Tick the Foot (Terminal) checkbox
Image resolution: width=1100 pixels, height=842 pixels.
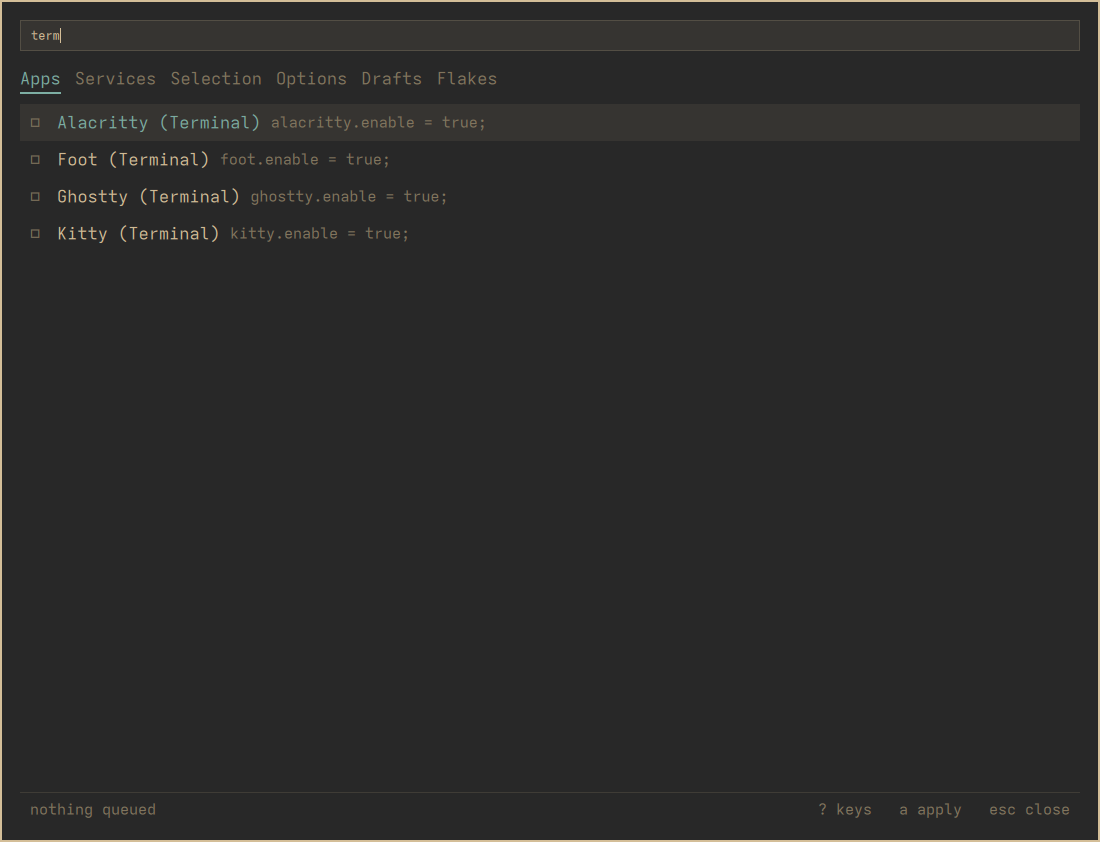tap(35, 160)
